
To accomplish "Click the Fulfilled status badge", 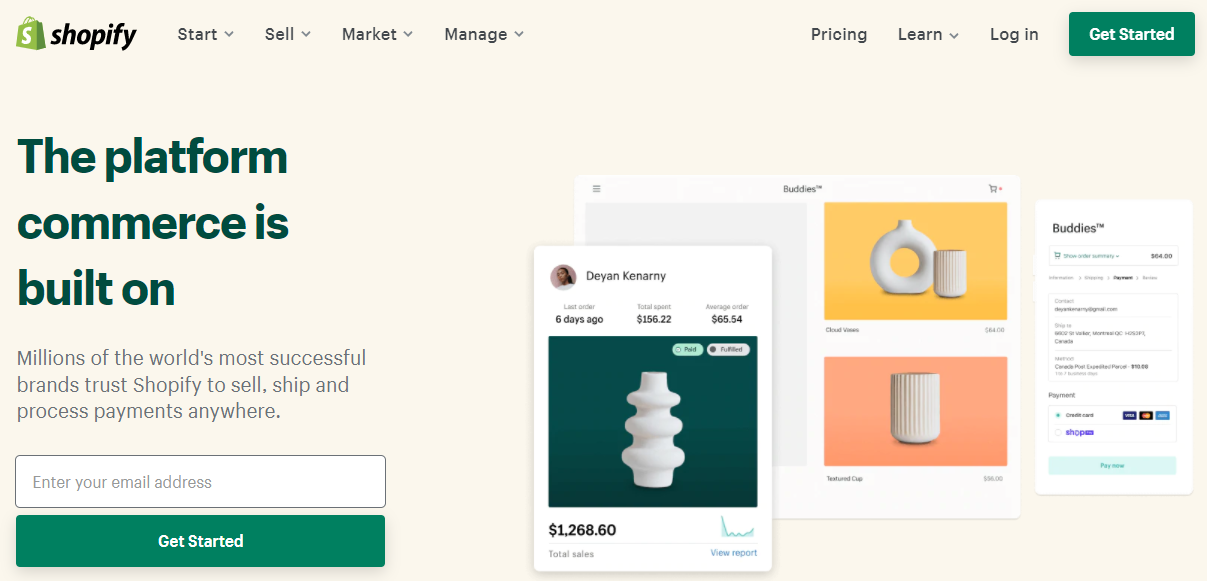I will 727,349.
